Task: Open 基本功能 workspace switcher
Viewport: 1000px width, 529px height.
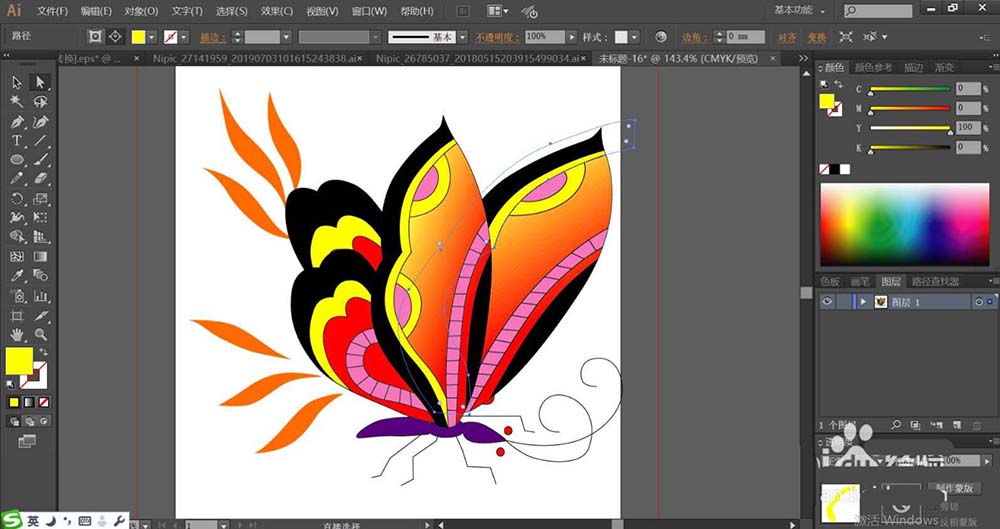Action: pos(799,11)
